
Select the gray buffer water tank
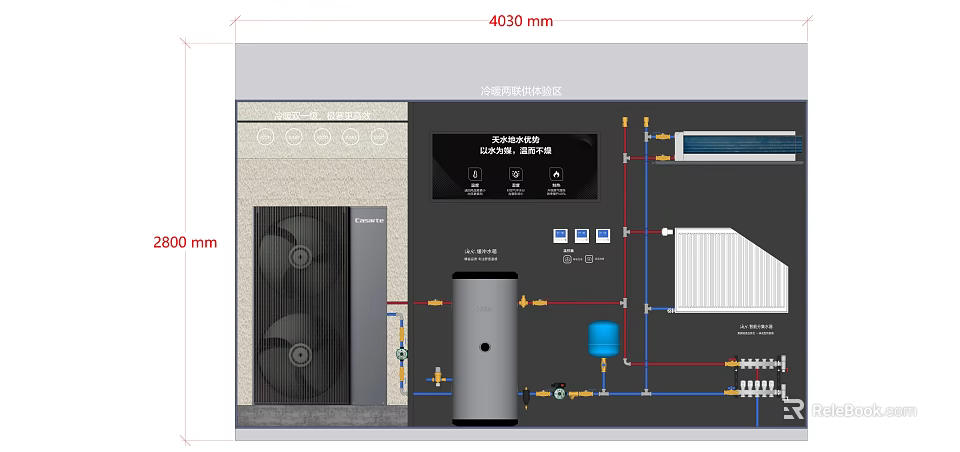pos(485,348)
